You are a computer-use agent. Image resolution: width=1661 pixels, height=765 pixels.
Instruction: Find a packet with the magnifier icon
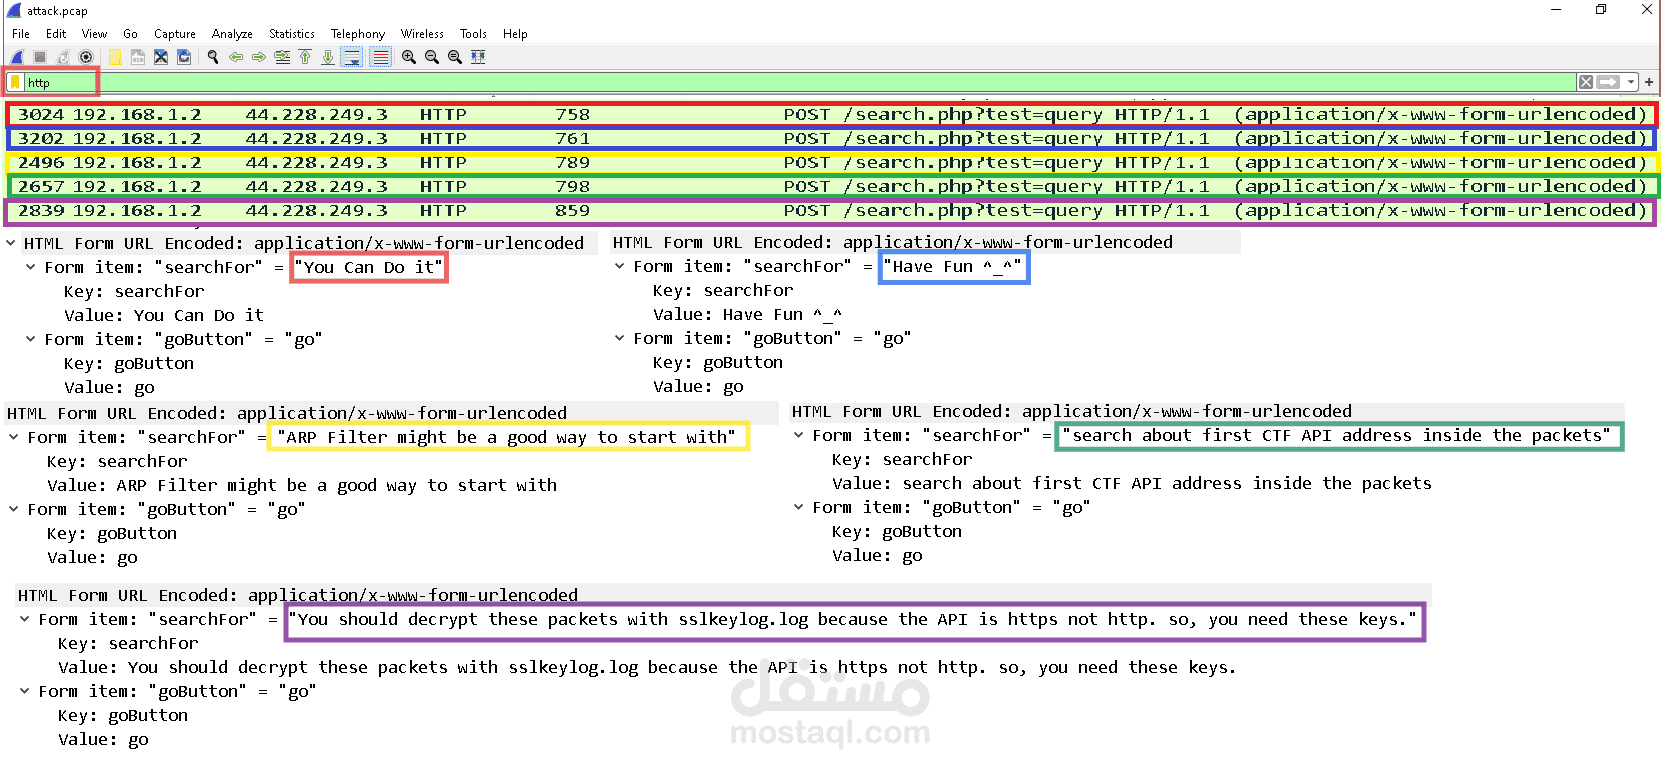click(x=213, y=57)
